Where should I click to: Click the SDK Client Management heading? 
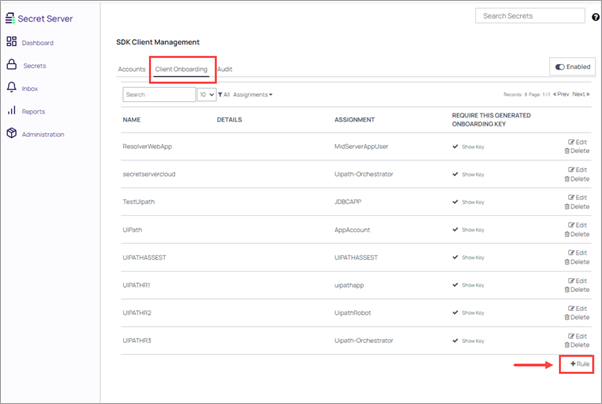click(158, 42)
